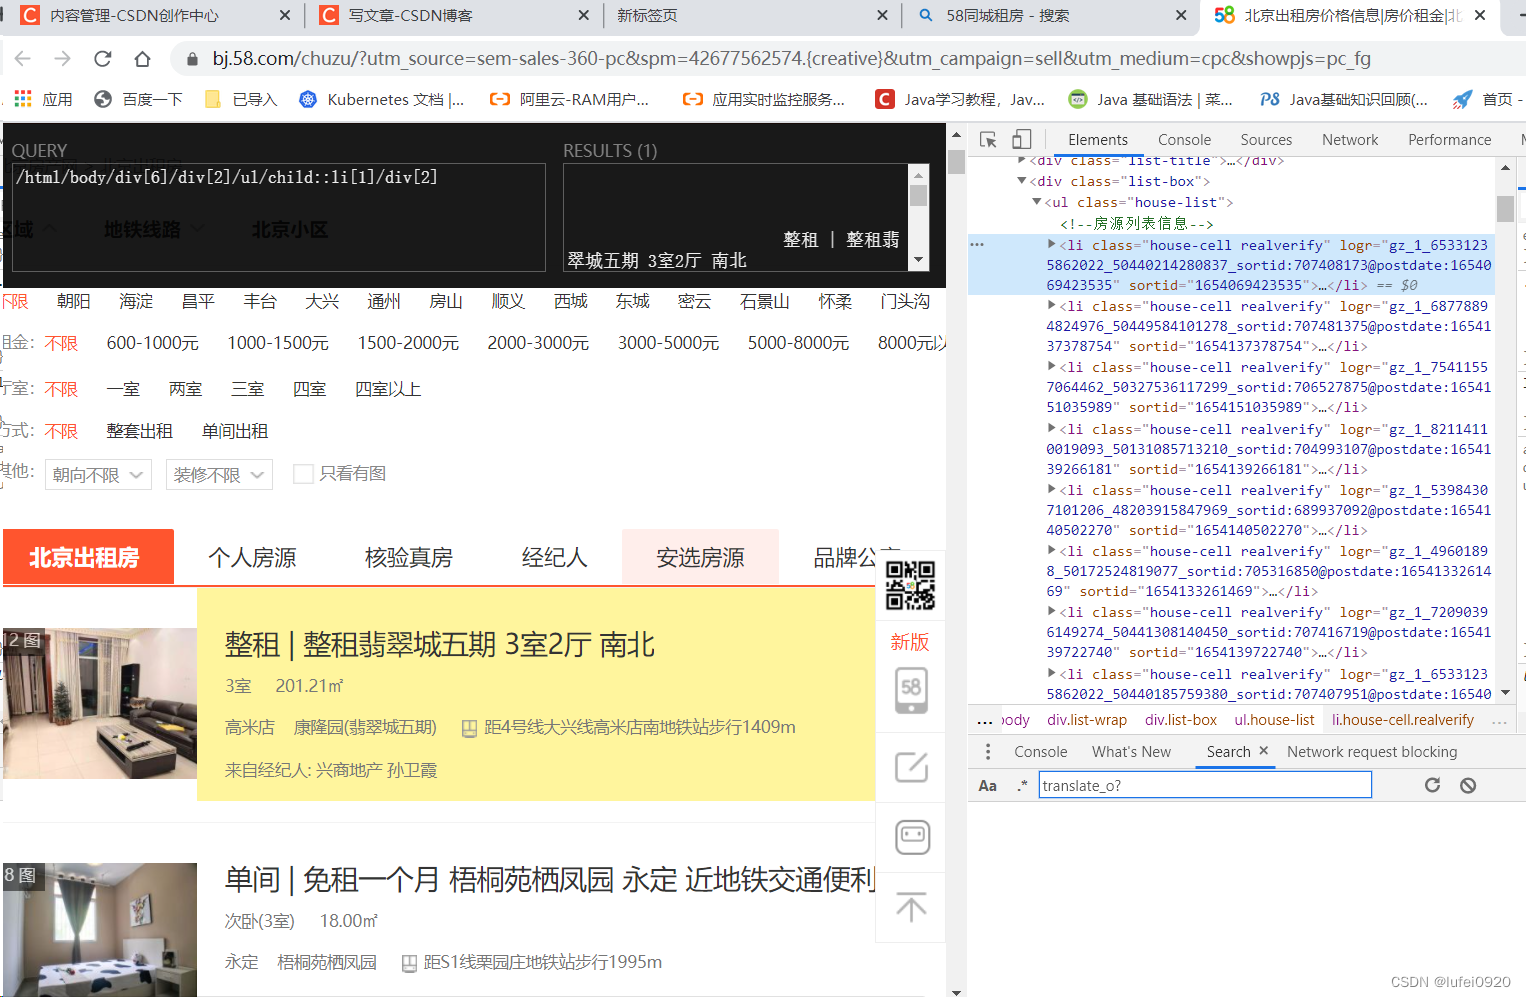Screen dimensions: 1526x997
Task: Click the refresh search results icon
Action: point(1432,784)
